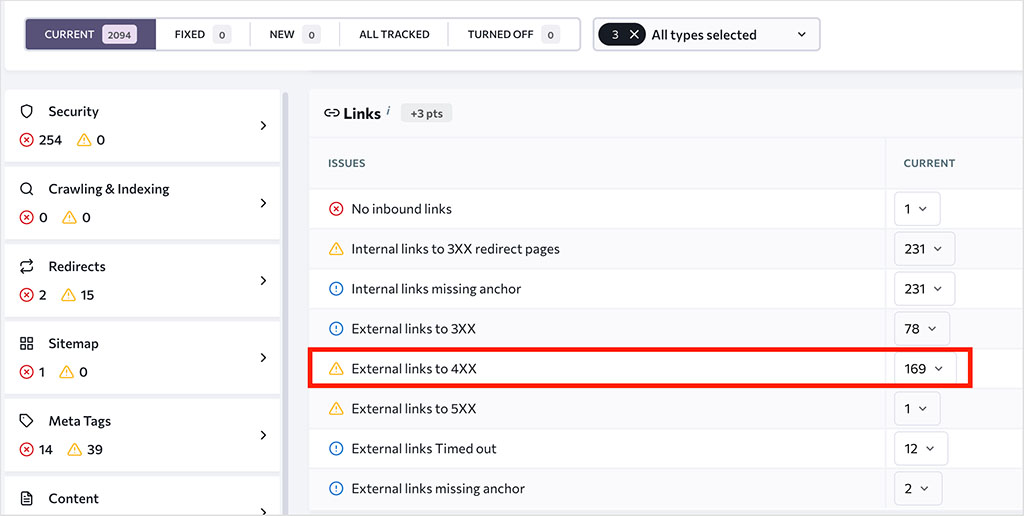
Task: Click the Redirects warning count 15 icon
Action: coord(69,295)
